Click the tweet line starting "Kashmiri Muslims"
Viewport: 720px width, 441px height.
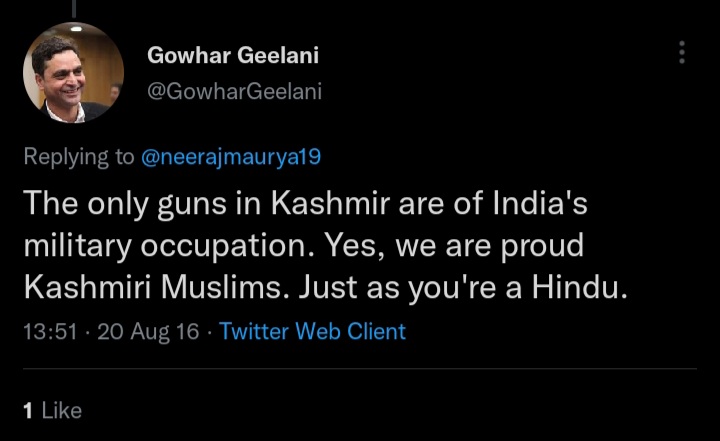(324, 288)
